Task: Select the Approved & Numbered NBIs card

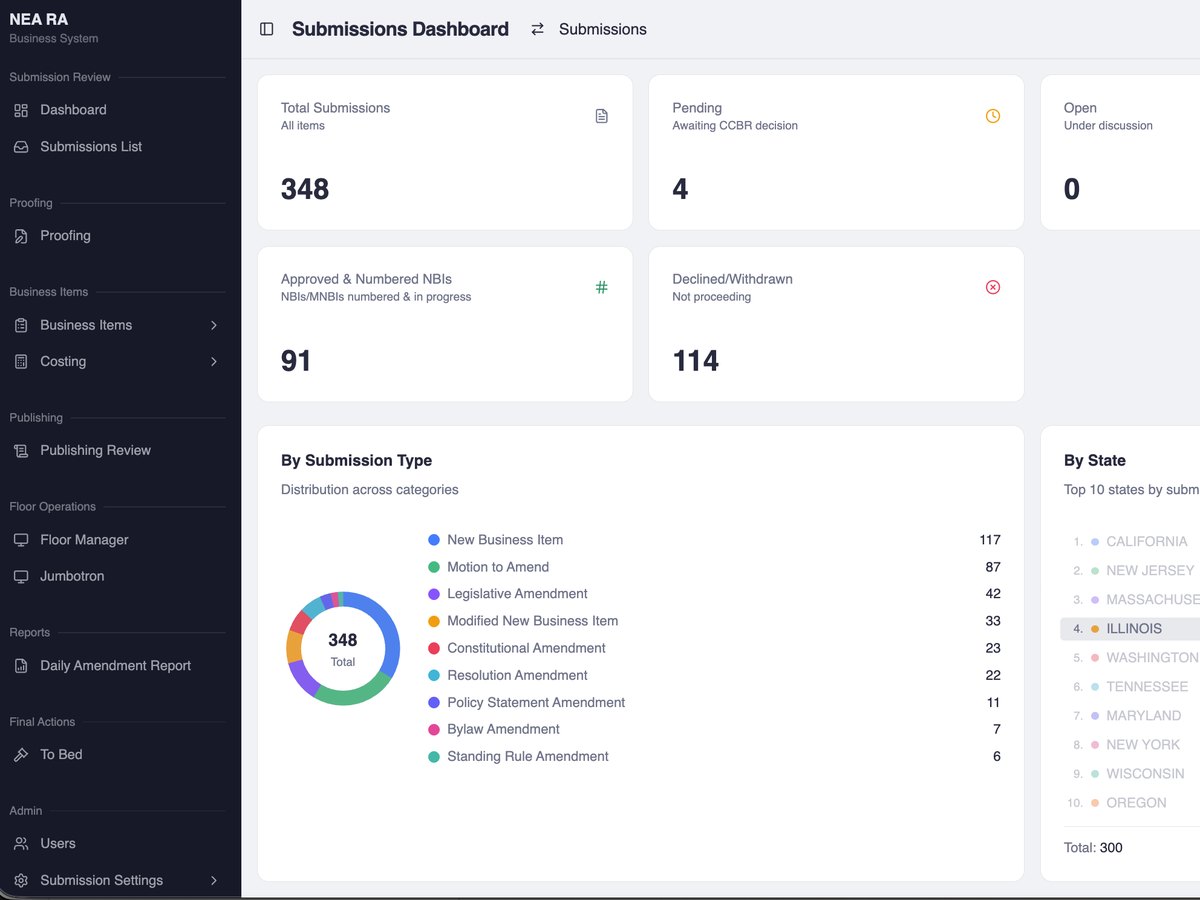Action: (x=445, y=324)
